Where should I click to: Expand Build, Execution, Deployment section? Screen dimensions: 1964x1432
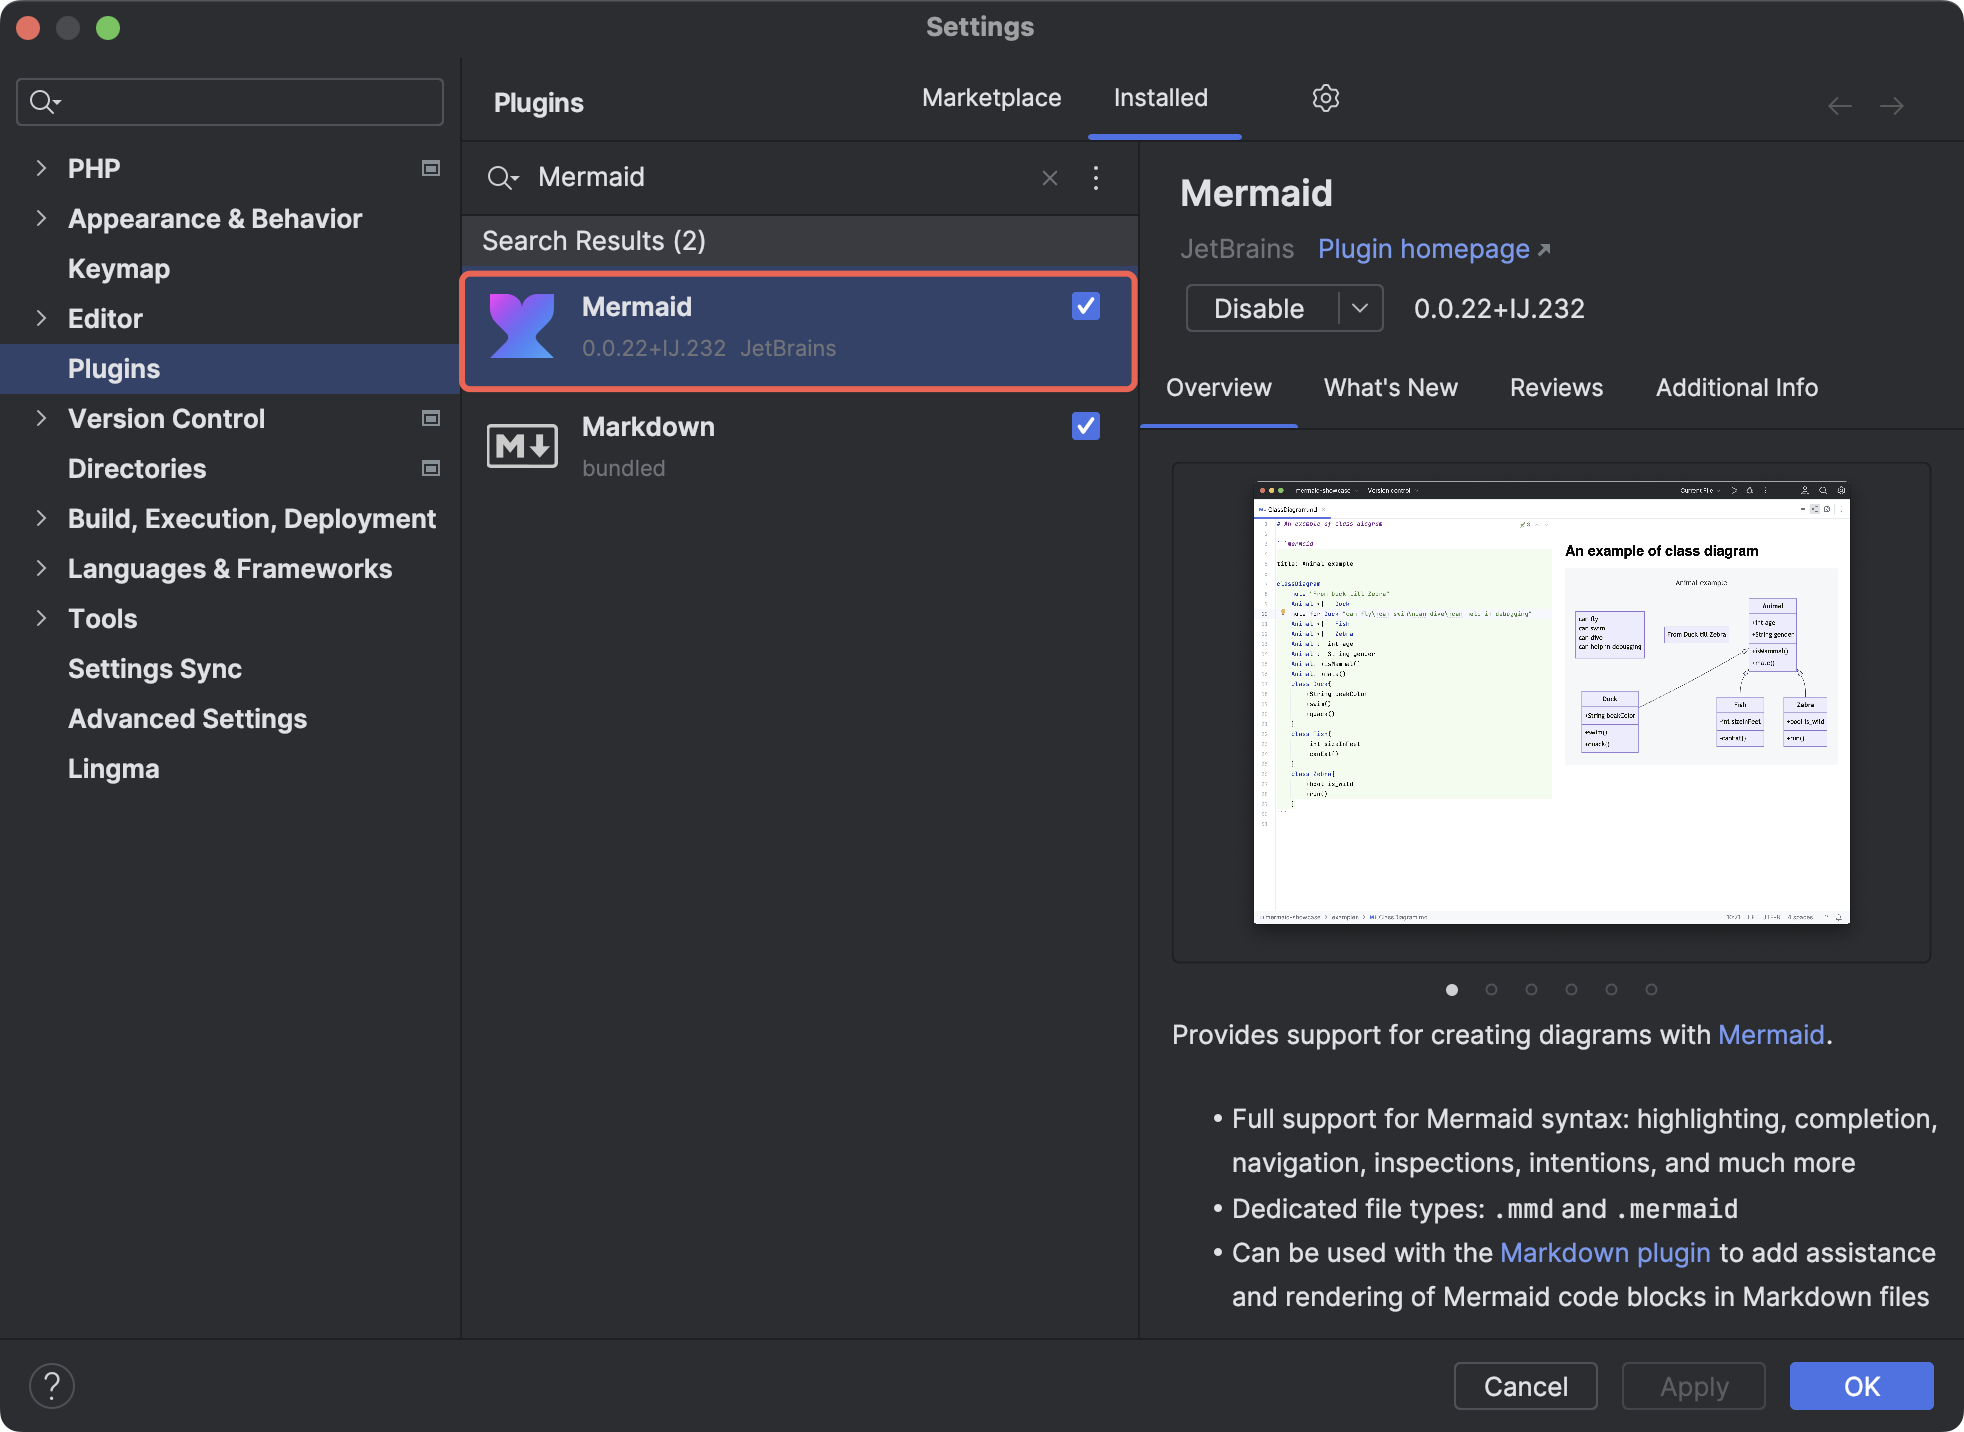[41, 518]
